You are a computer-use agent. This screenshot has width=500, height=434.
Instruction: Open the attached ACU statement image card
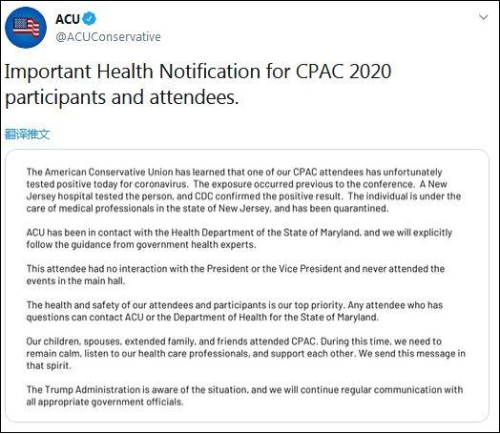point(247,286)
